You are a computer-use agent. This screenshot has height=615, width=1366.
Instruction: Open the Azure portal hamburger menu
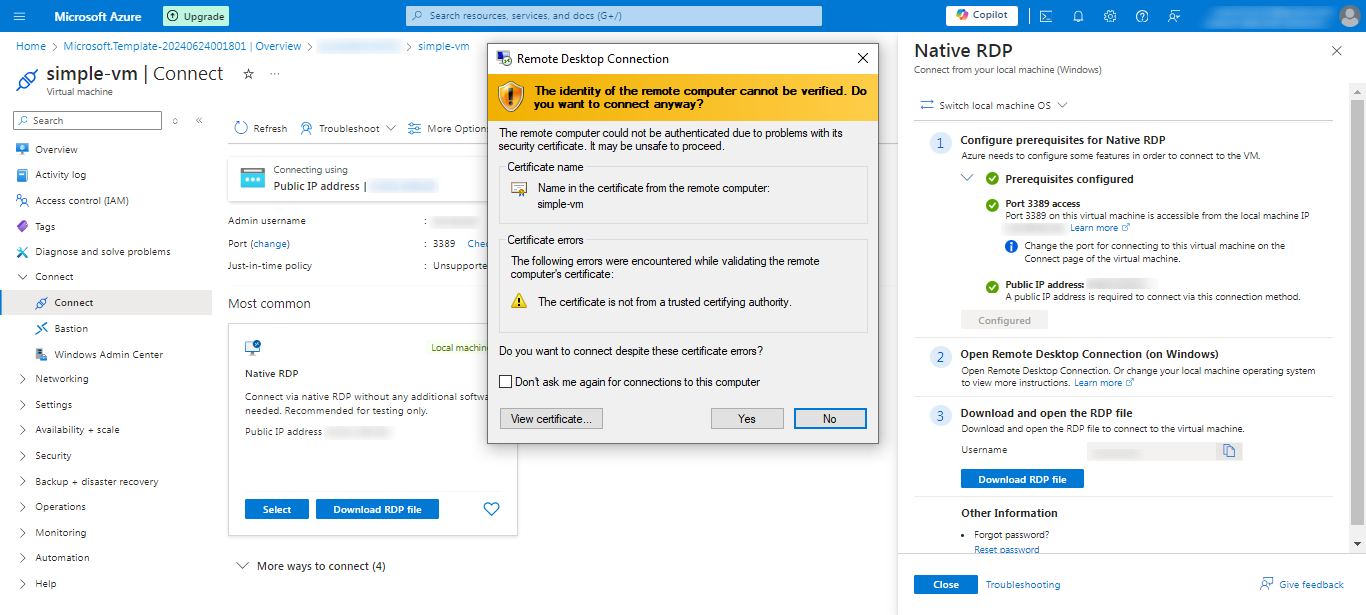coord(20,16)
